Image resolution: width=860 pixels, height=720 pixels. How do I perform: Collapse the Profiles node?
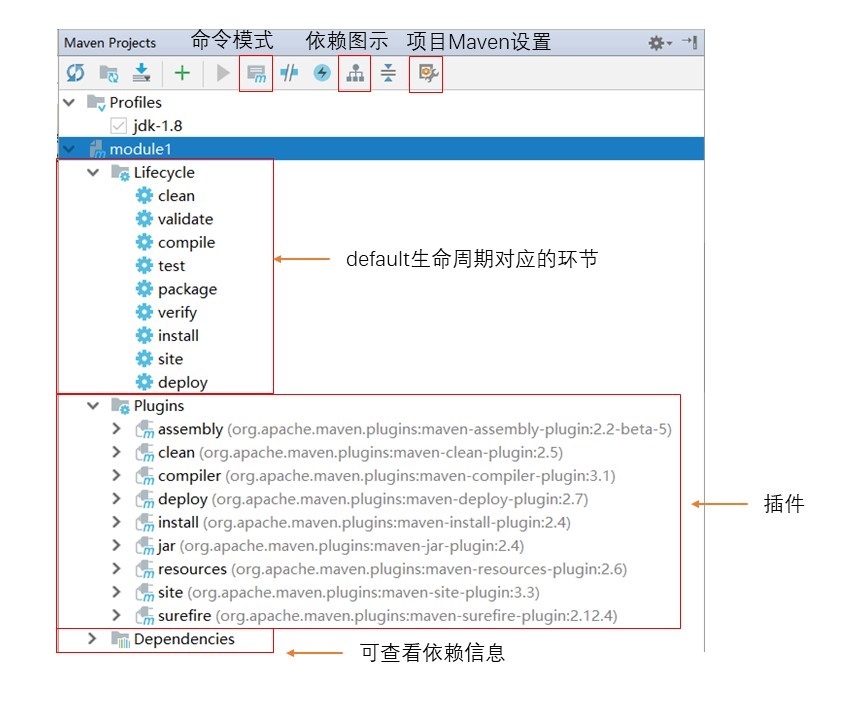point(69,103)
